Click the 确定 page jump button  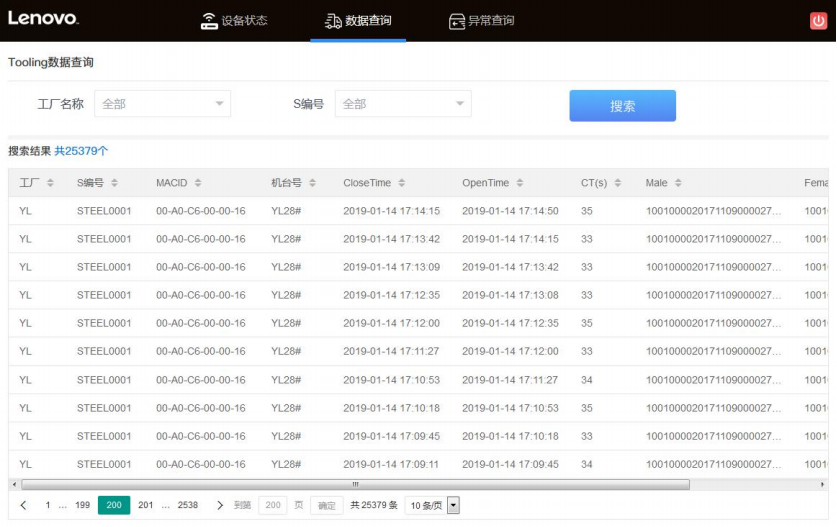(327, 505)
